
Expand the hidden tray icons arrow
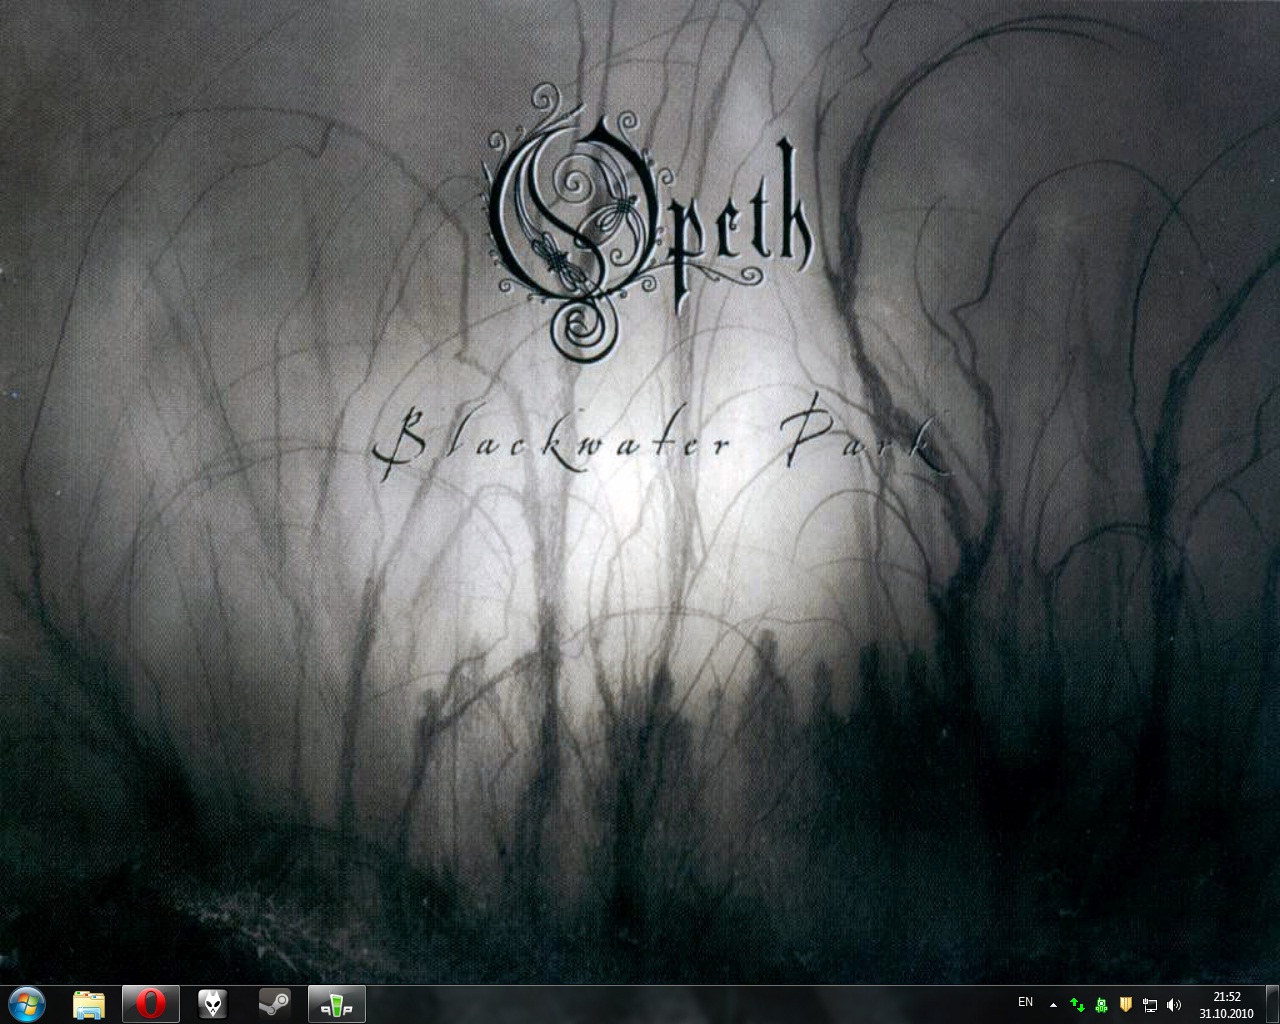pos(1053,1004)
